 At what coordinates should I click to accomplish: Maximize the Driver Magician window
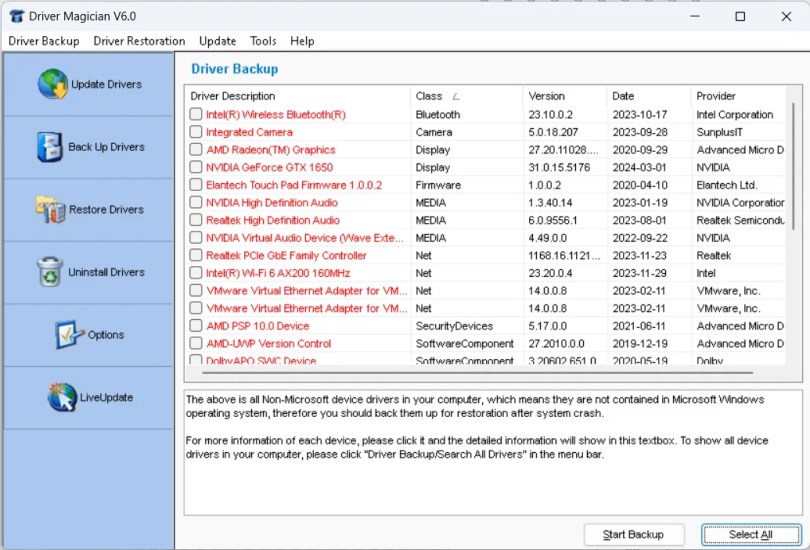740,17
